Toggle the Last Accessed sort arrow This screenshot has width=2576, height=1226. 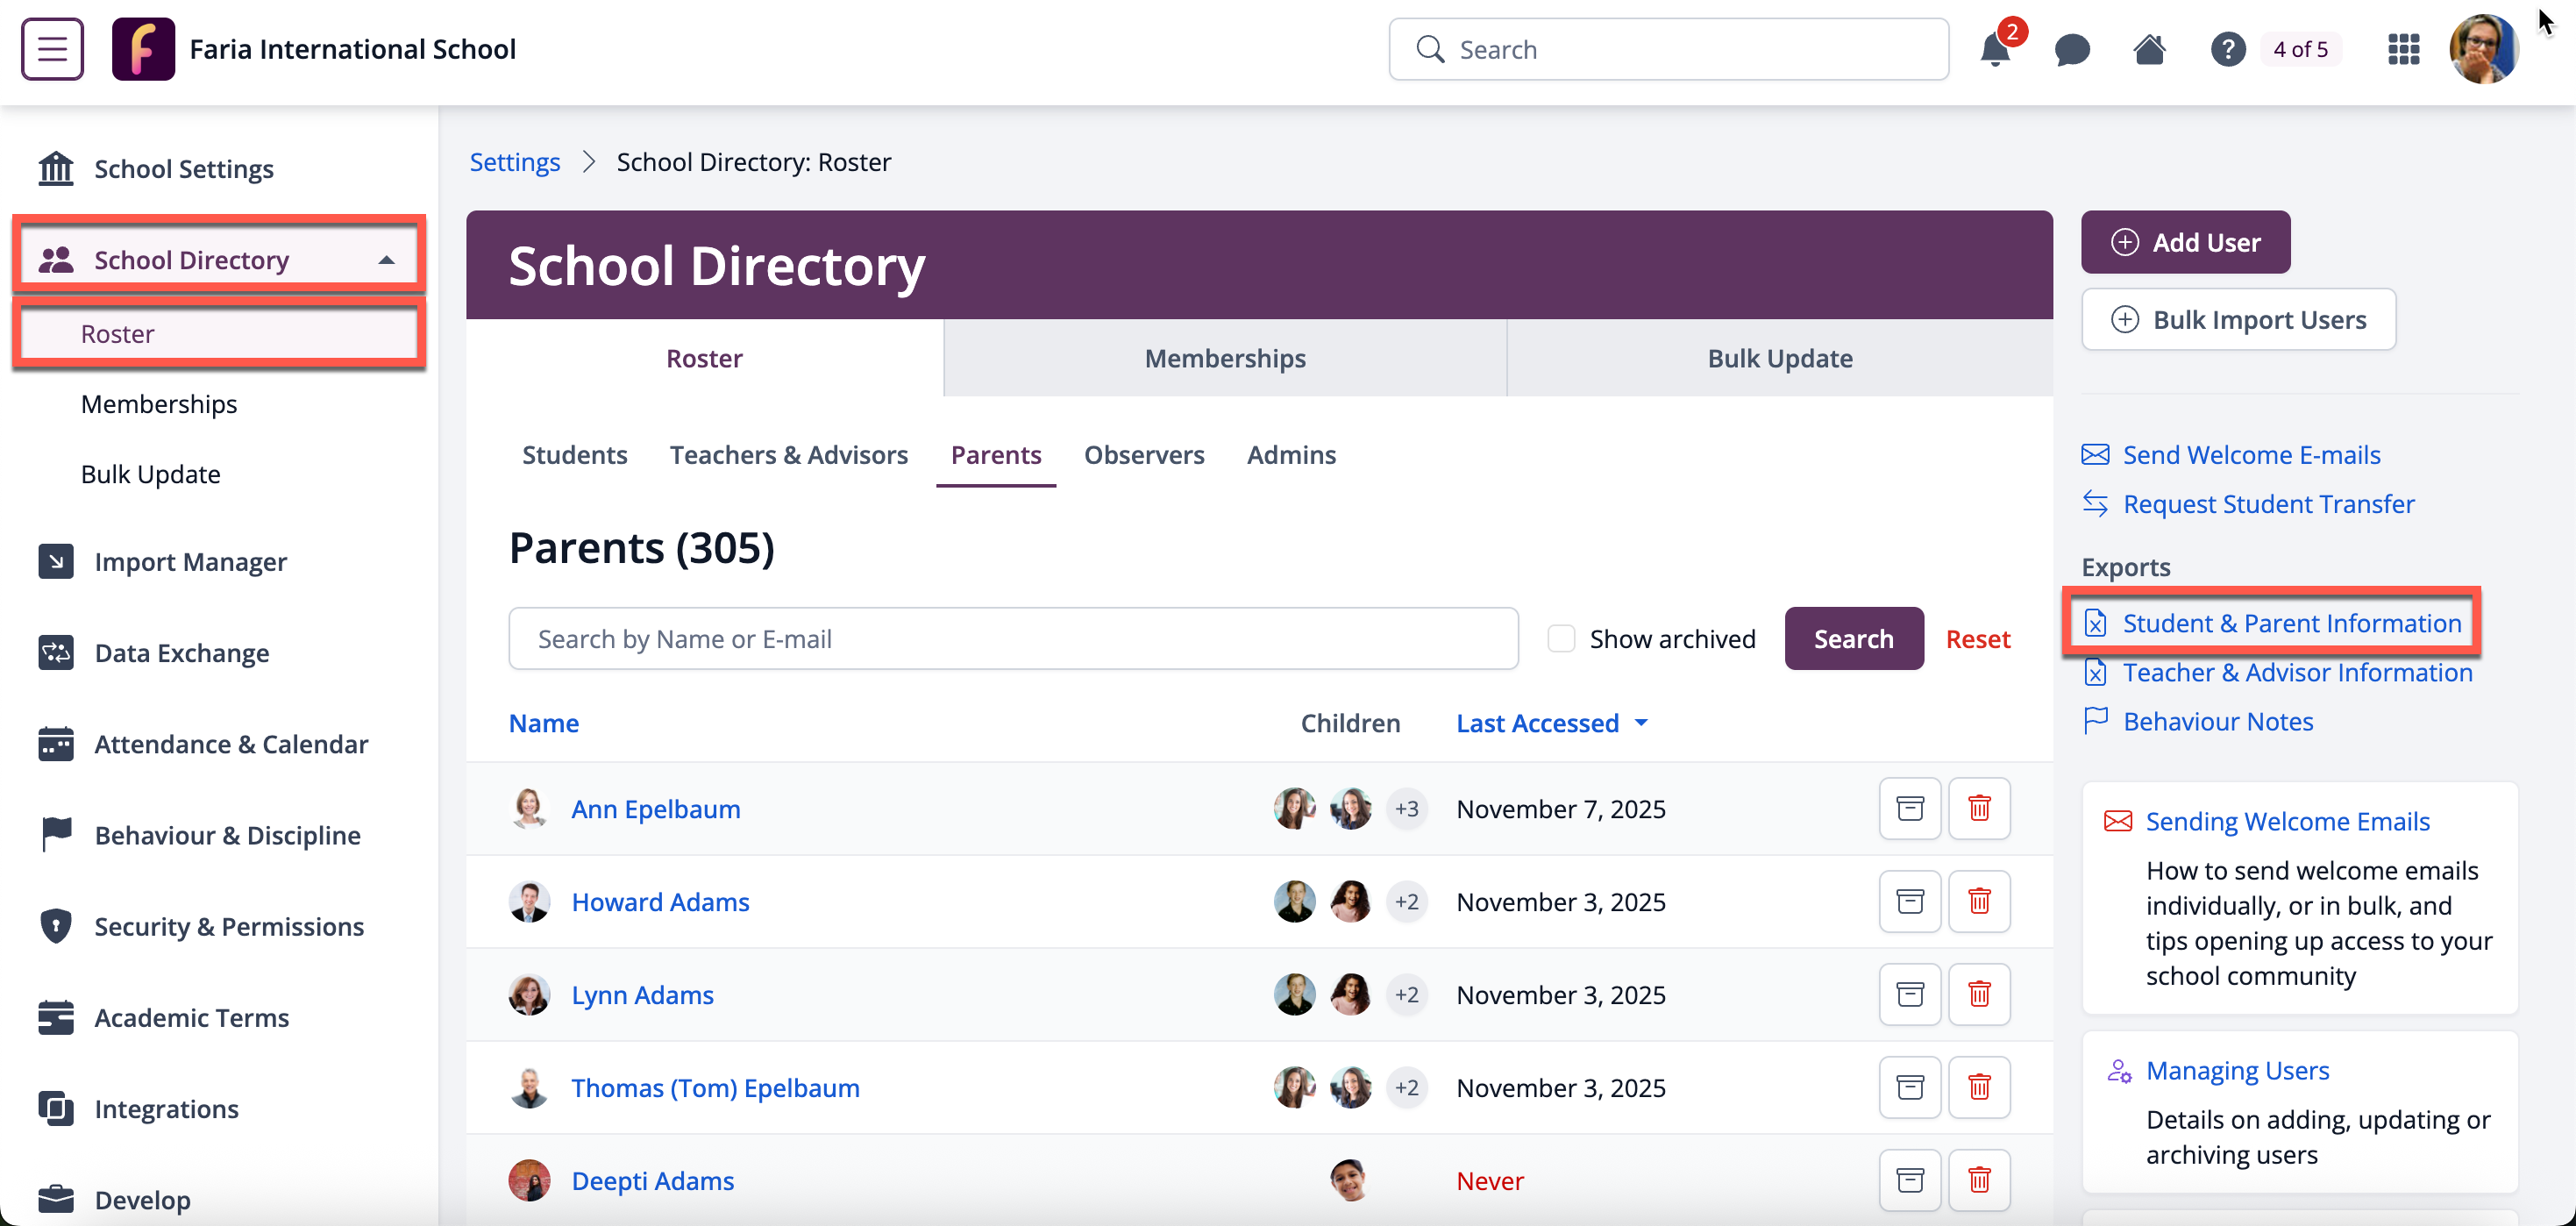1641,723
